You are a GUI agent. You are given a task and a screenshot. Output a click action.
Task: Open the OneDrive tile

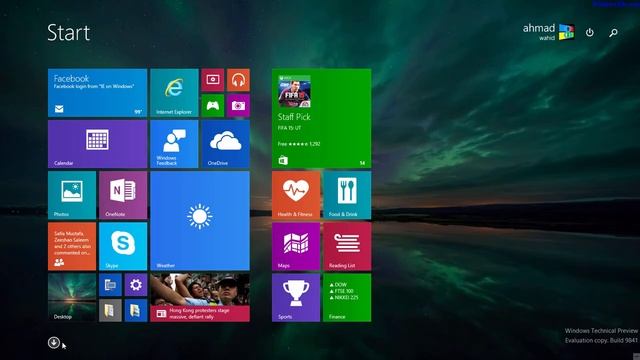226,144
